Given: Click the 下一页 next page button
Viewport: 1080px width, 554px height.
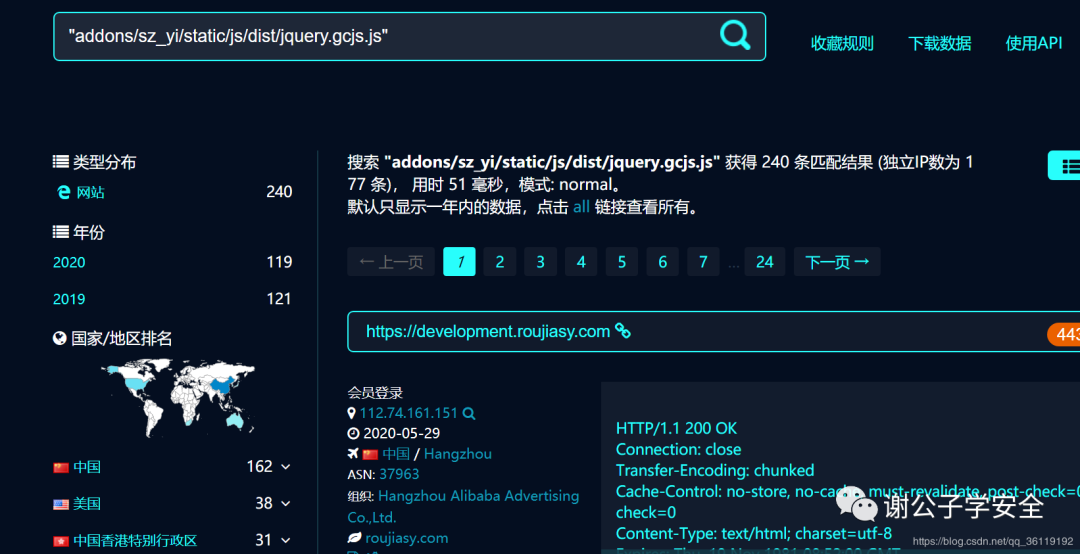Looking at the screenshot, I should [x=837, y=262].
